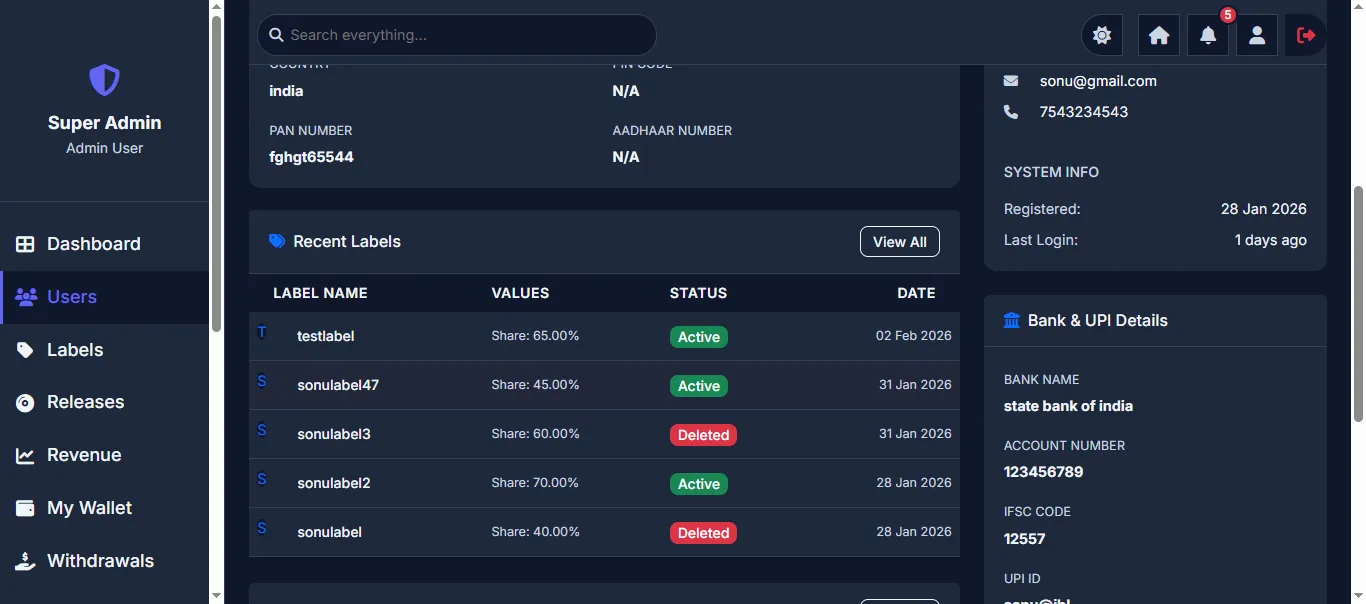Image resolution: width=1366 pixels, height=604 pixels.
Task: Click the LABEL NAME column header
Action: pos(320,293)
